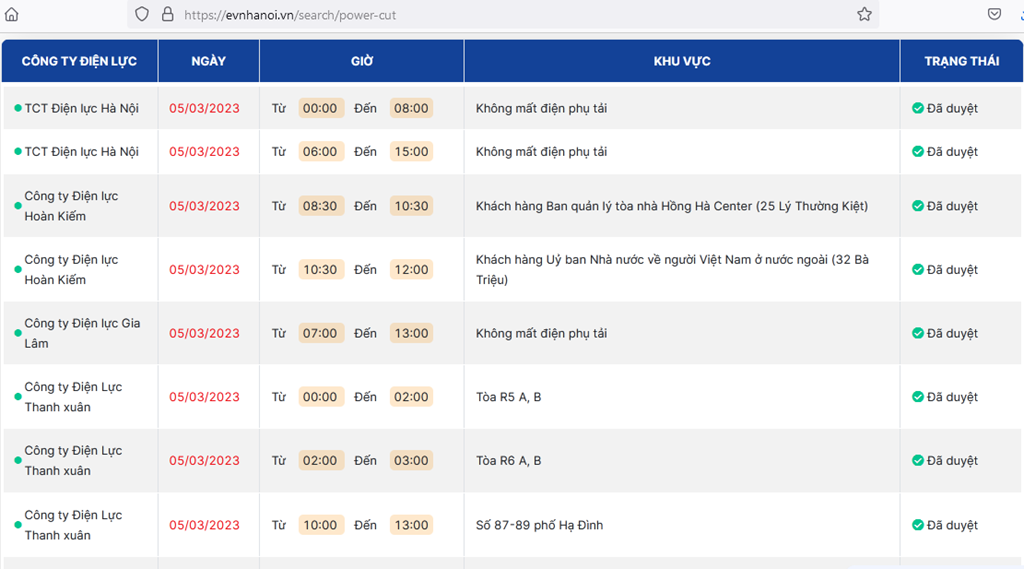Click green dot beside Điện lực Gia Lâm
The width and height of the screenshot is (1024, 569).
pos(18,333)
